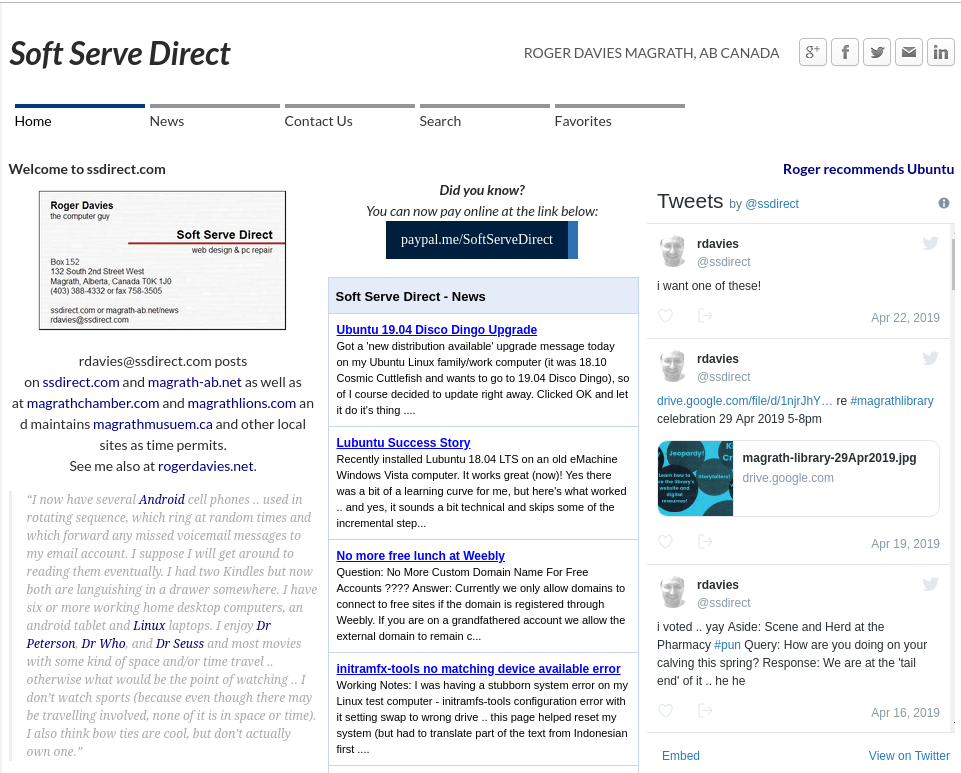Click the Roger Davies business card image
Viewport: 961px width, 773px height.
pos(162,261)
